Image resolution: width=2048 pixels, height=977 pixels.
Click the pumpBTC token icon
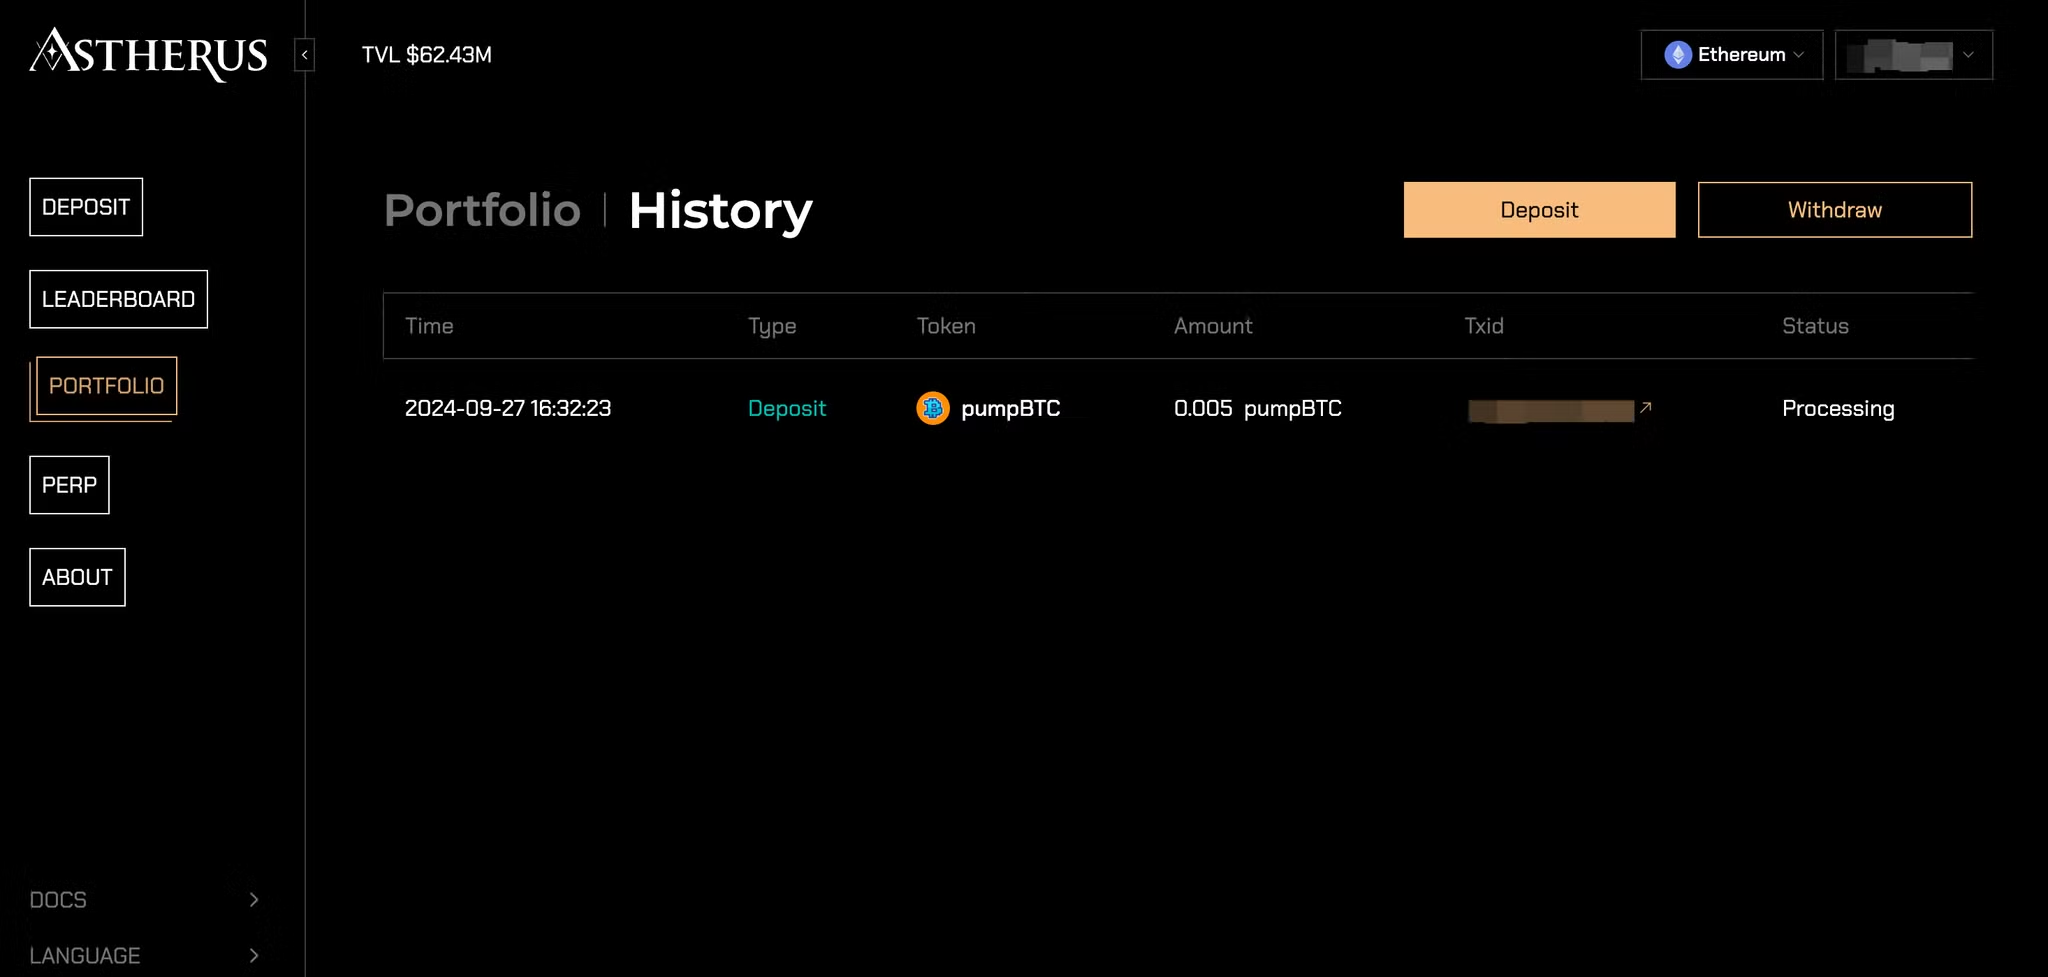932,408
